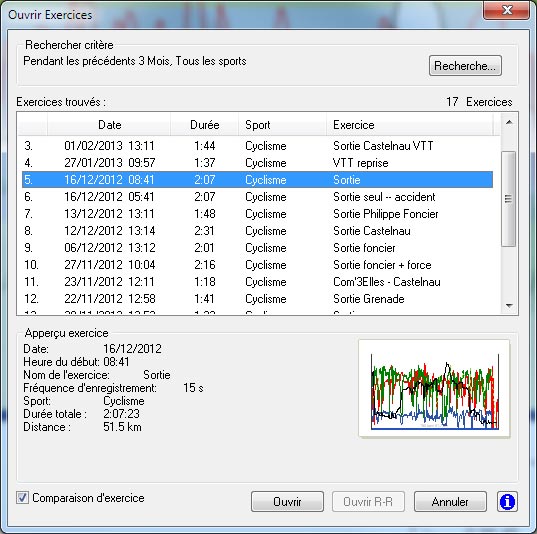Click scrollbar down arrow in exercise list
537x534 pixels.
point(509,305)
